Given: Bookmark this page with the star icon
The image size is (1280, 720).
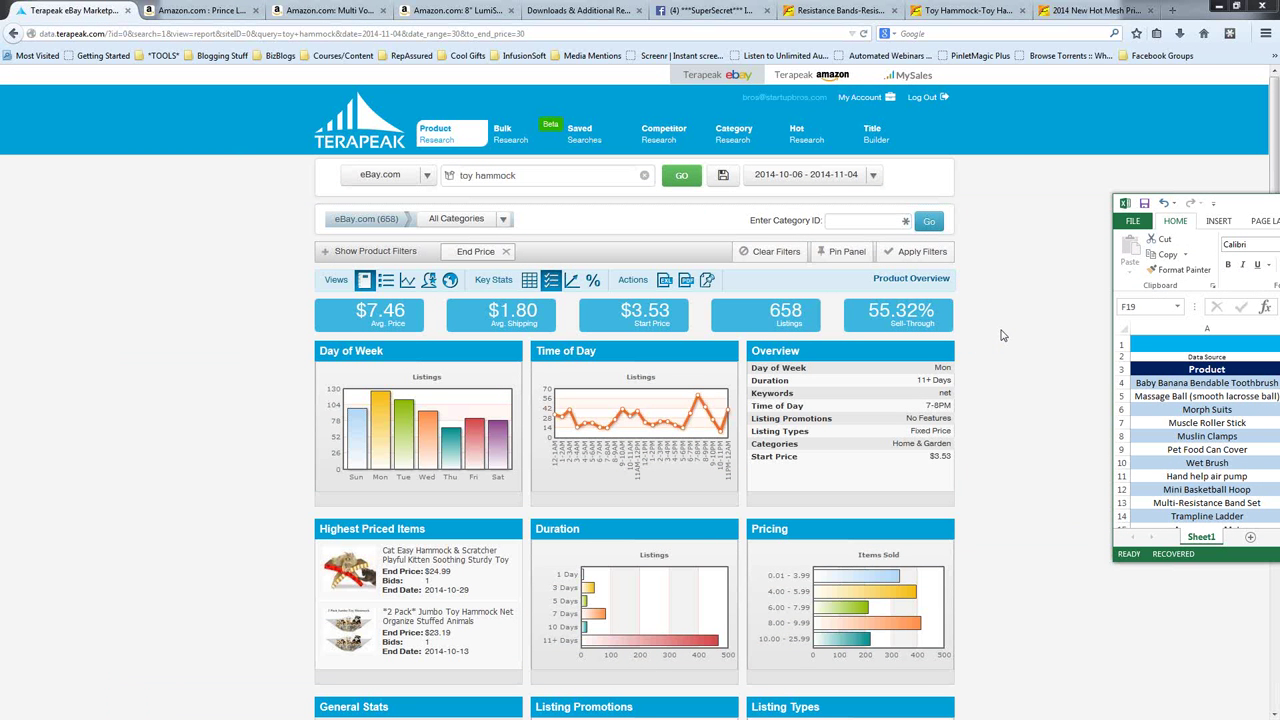Looking at the screenshot, I should pyautogui.click(x=1136, y=33).
